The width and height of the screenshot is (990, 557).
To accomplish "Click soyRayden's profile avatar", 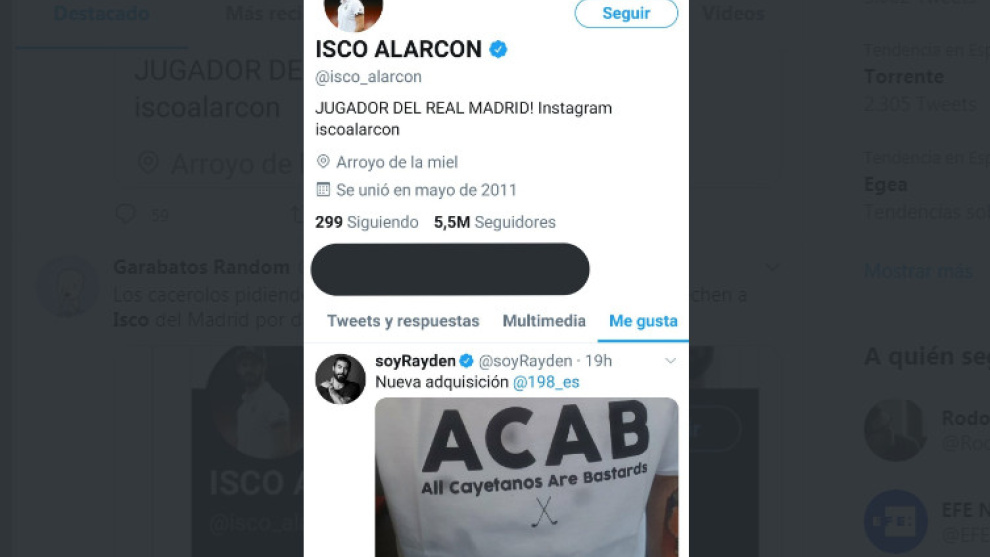I will click(x=340, y=379).
